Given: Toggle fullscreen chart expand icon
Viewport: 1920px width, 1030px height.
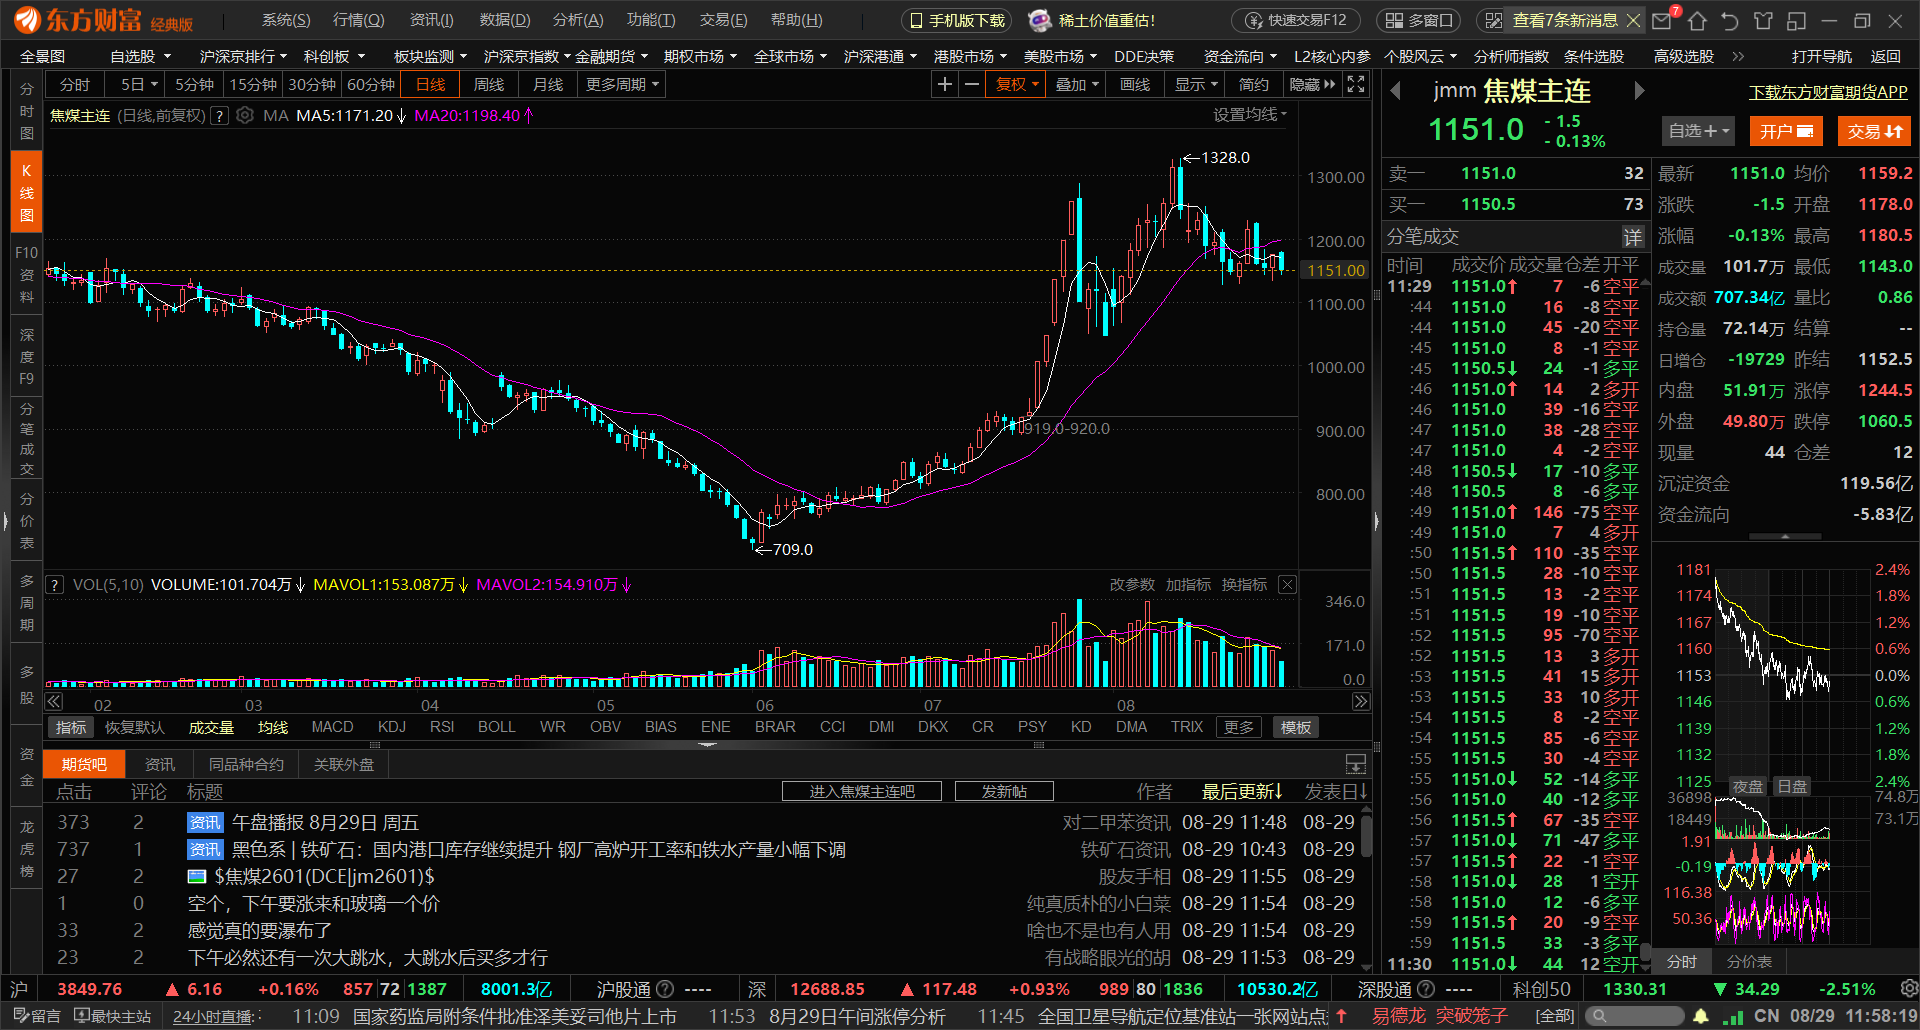Looking at the screenshot, I should pyautogui.click(x=1356, y=85).
